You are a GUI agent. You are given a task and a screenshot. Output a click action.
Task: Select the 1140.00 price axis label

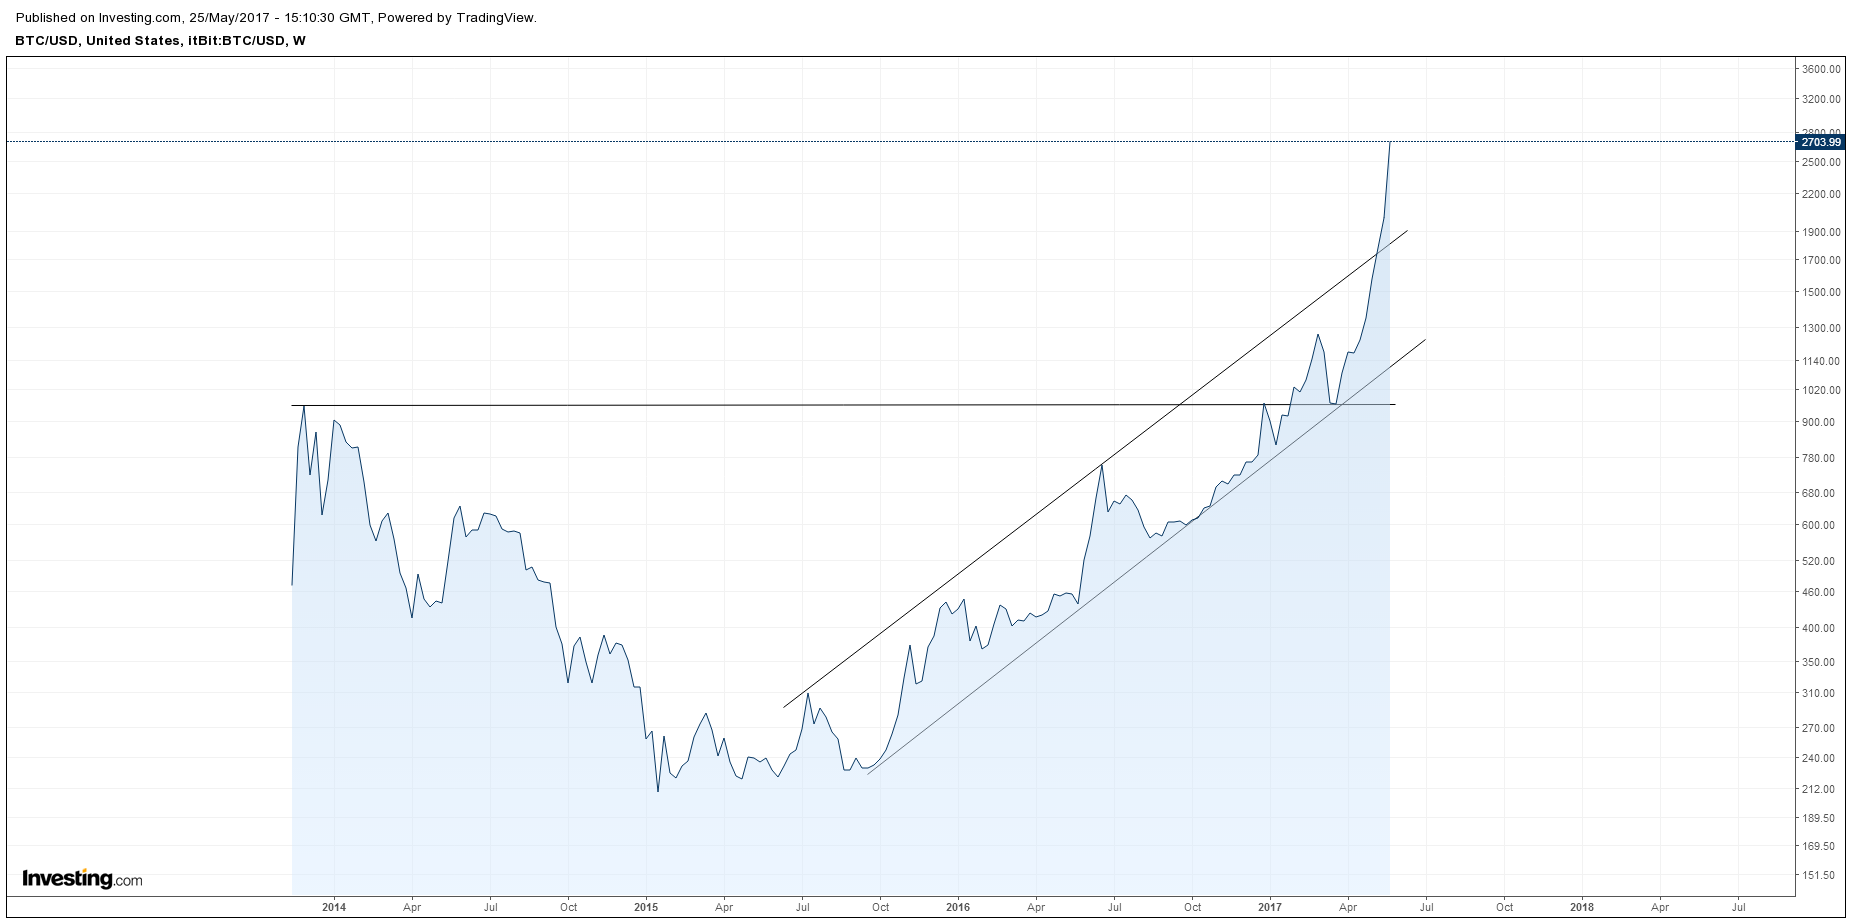click(1821, 361)
